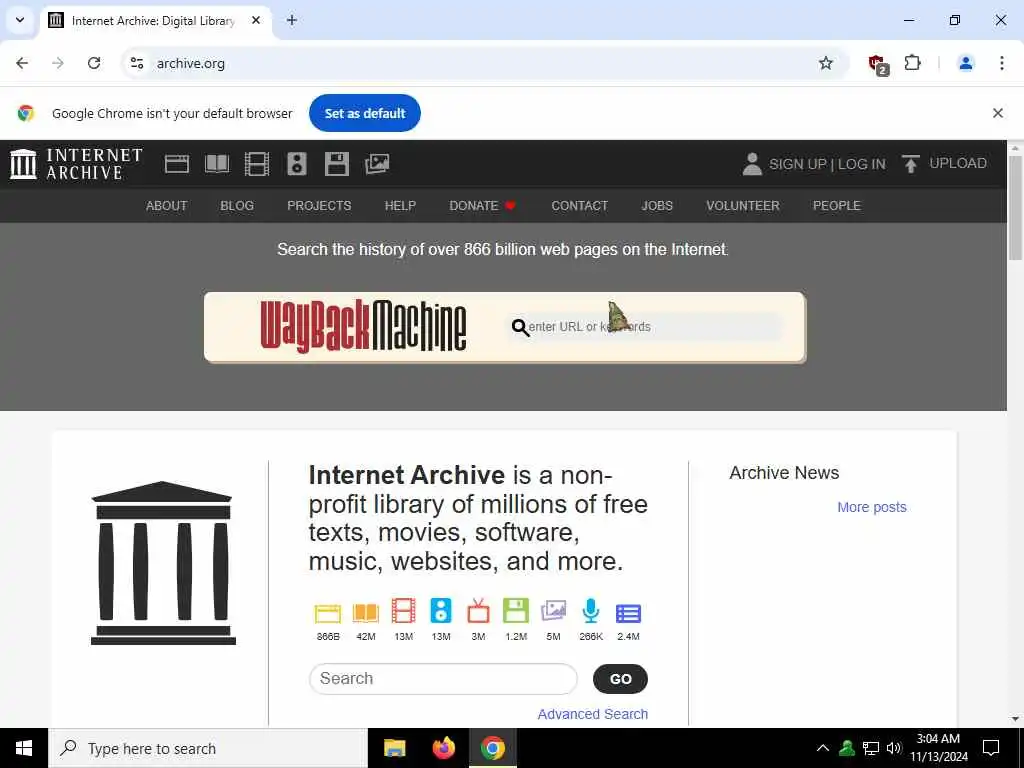Open the PEOPLE menu item
This screenshot has width=1024, height=768.
coord(837,205)
